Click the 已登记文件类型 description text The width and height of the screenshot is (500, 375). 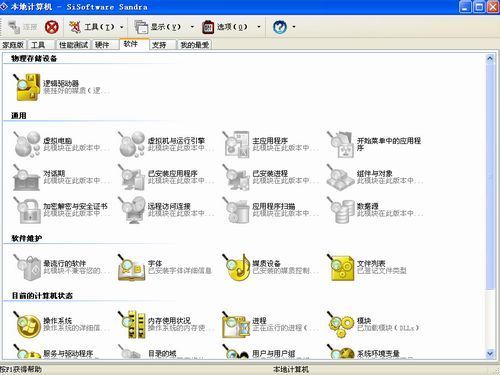(x=382, y=271)
